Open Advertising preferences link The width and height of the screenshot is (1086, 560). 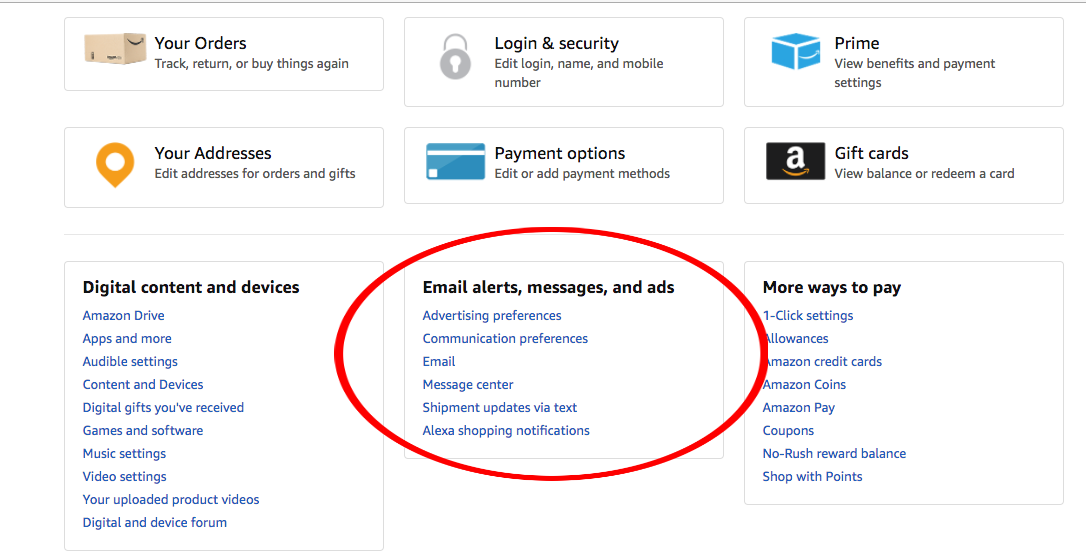tap(492, 316)
